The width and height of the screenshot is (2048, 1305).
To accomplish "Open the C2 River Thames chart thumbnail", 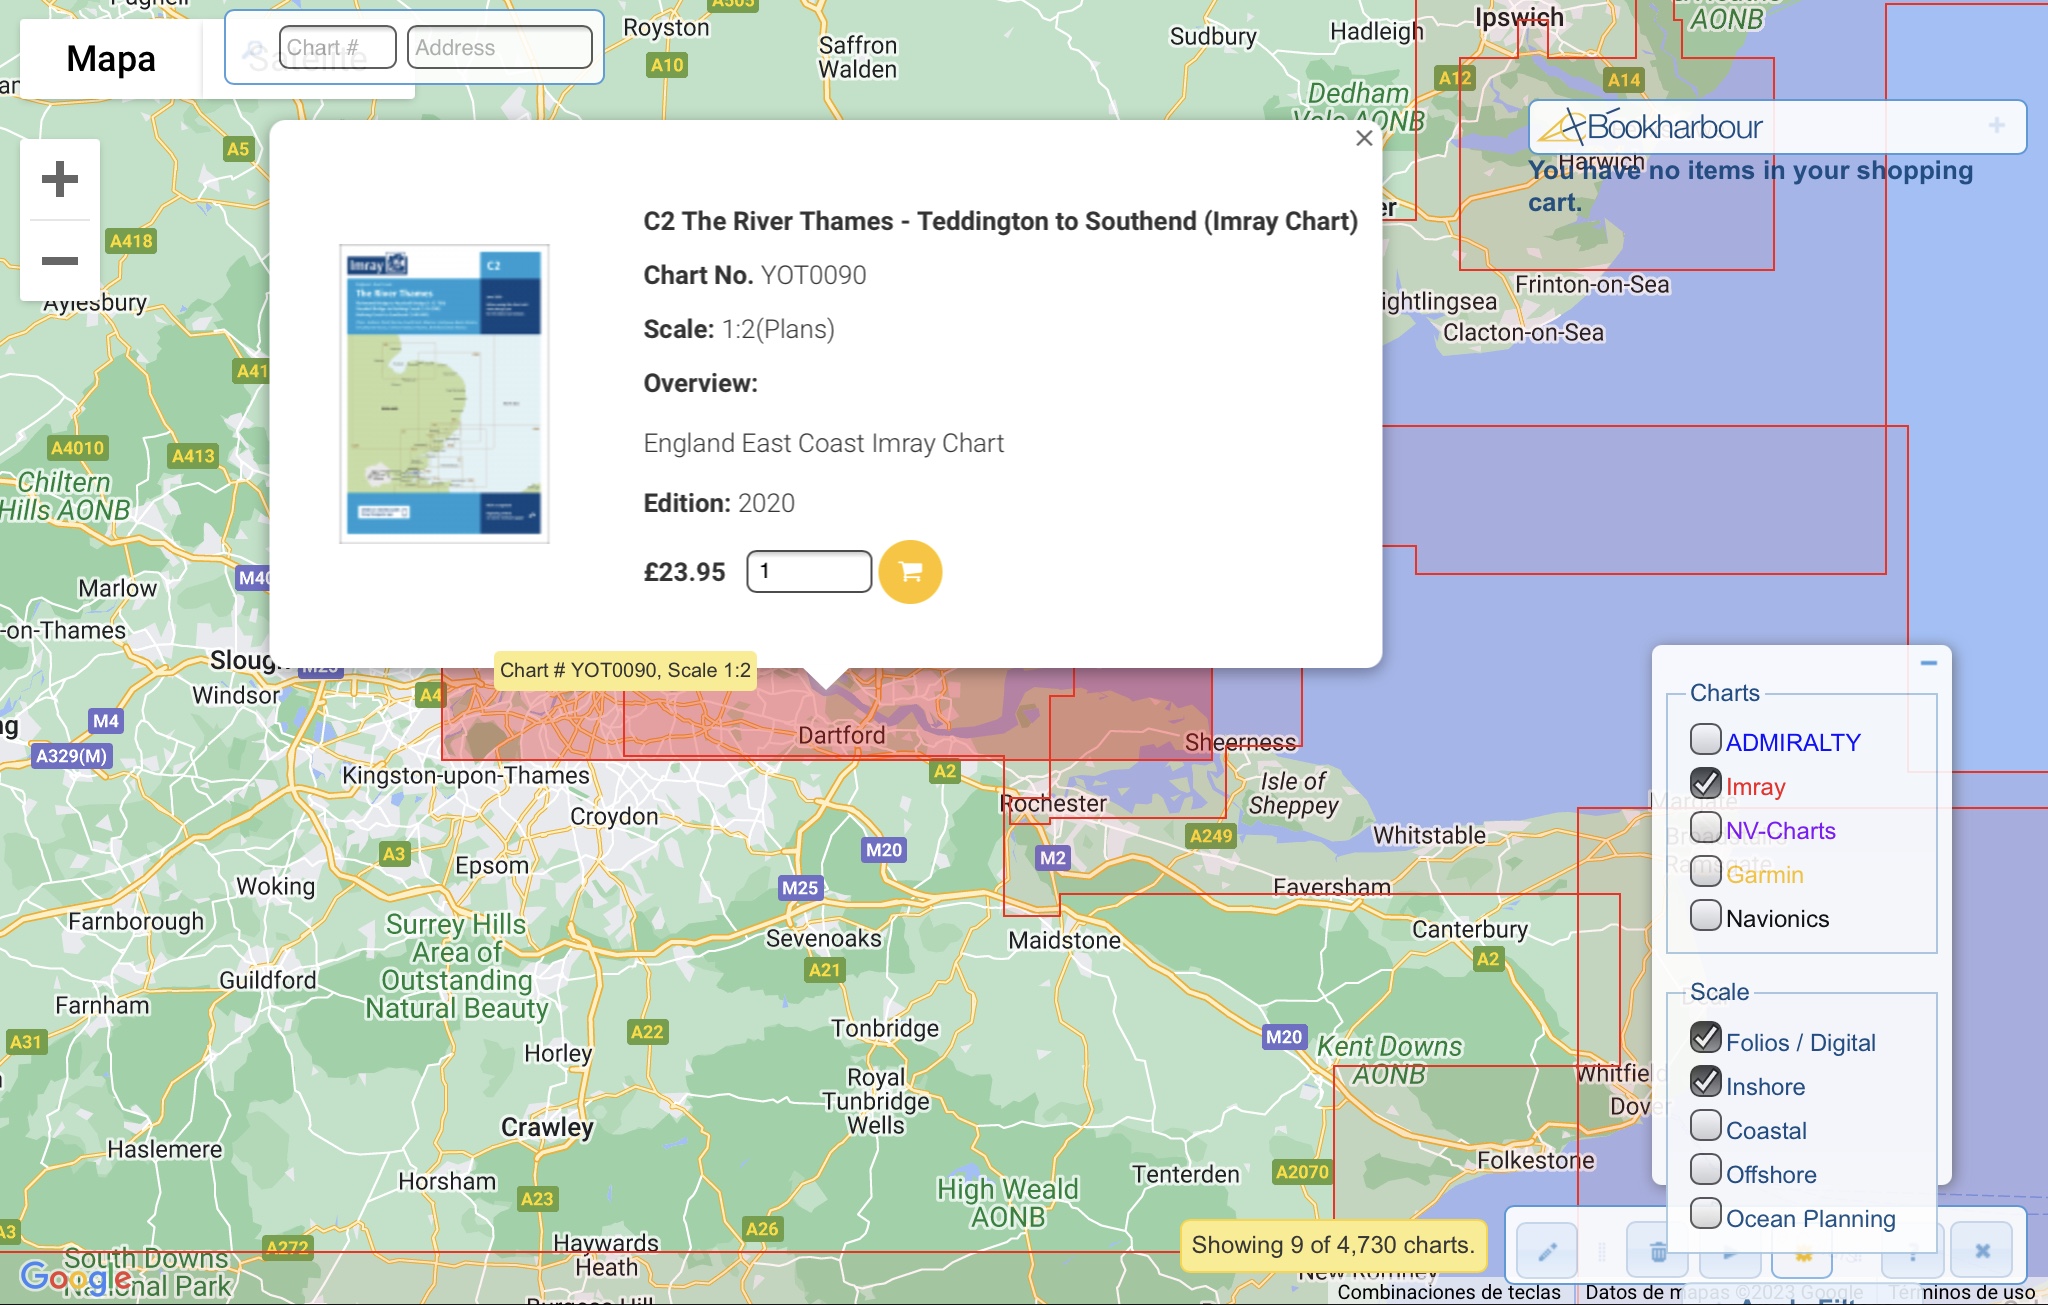I will click(x=444, y=394).
